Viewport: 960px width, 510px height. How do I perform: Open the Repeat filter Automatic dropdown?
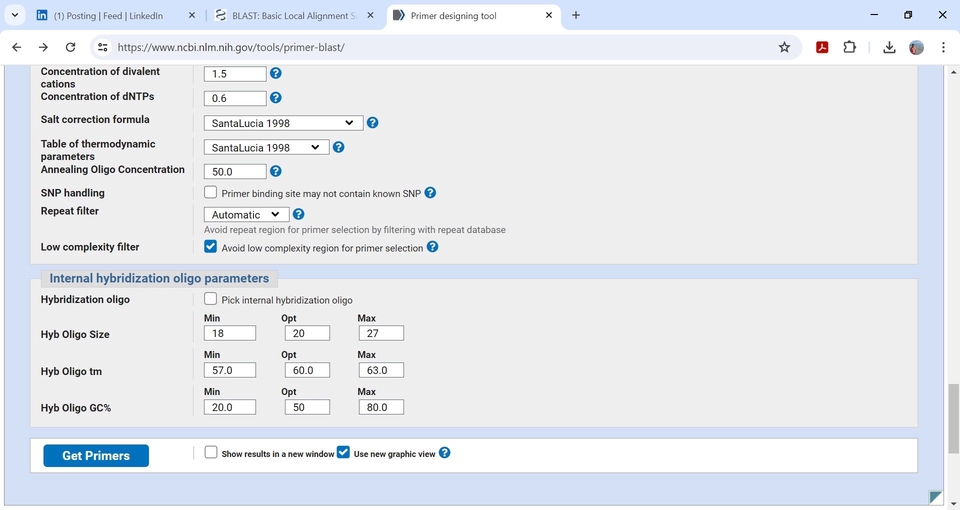coord(246,214)
